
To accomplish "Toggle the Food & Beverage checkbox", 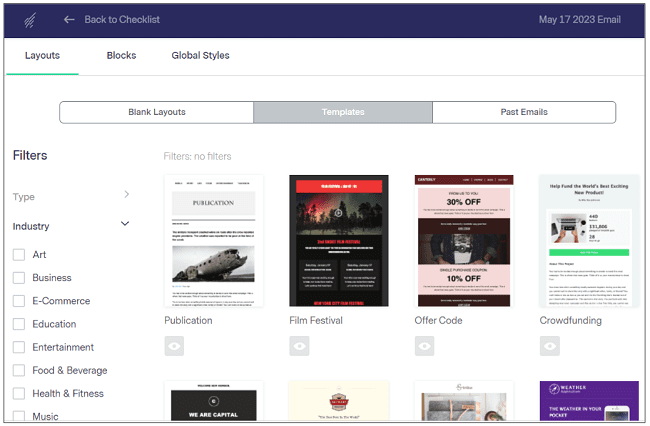I will [19, 370].
